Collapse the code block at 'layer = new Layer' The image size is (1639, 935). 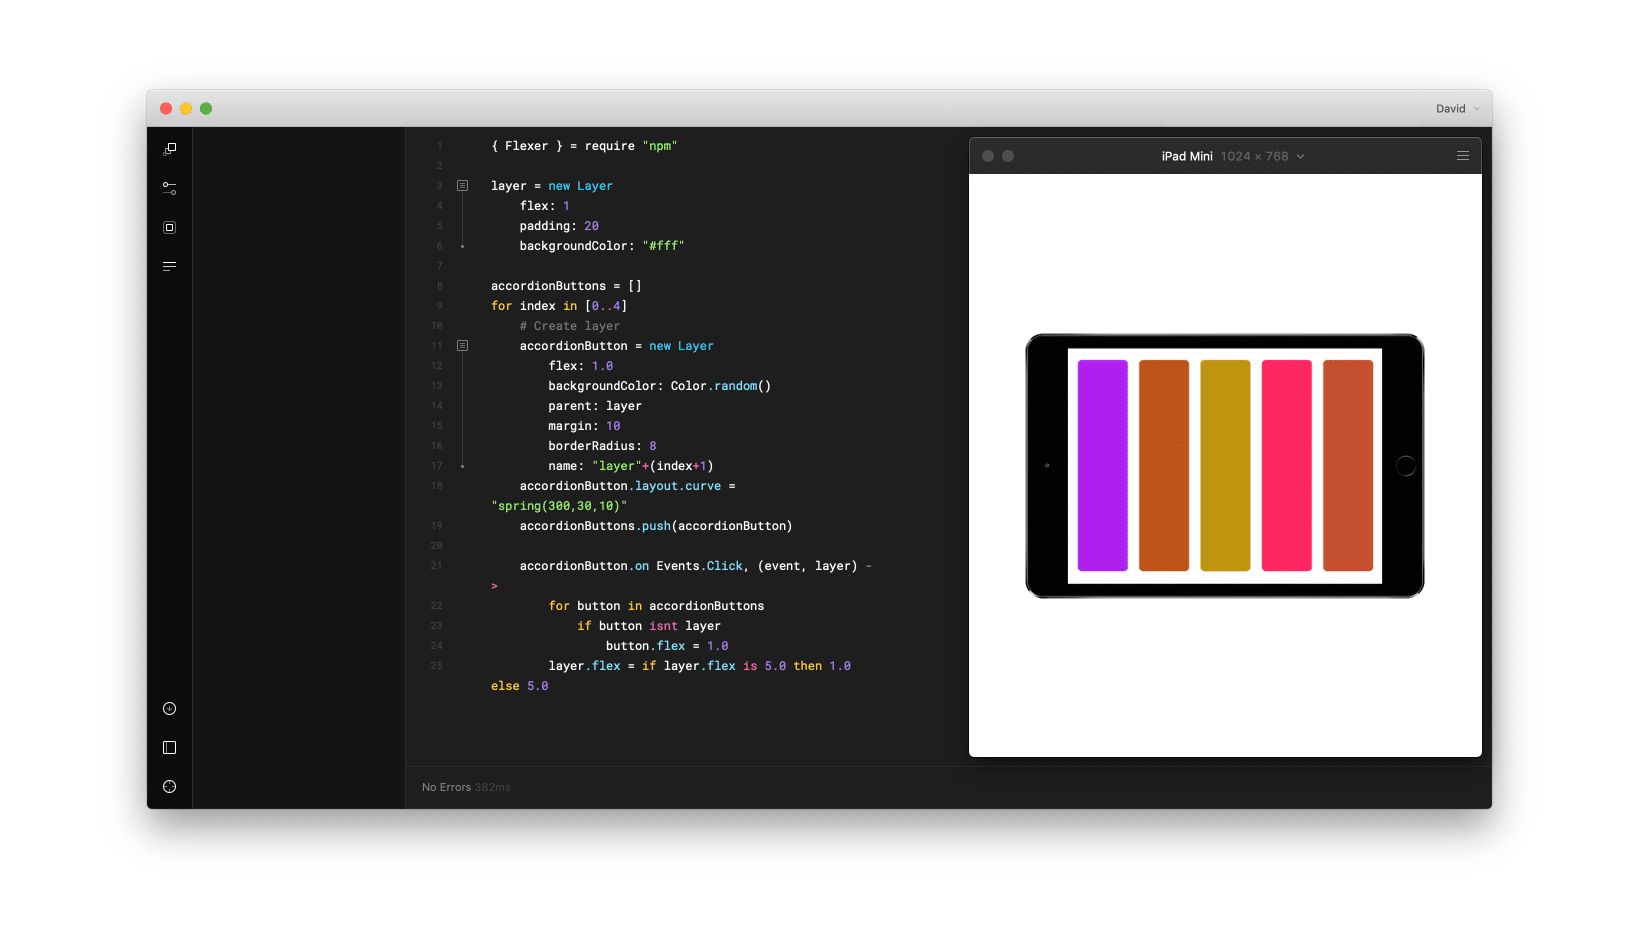pyautogui.click(x=462, y=186)
